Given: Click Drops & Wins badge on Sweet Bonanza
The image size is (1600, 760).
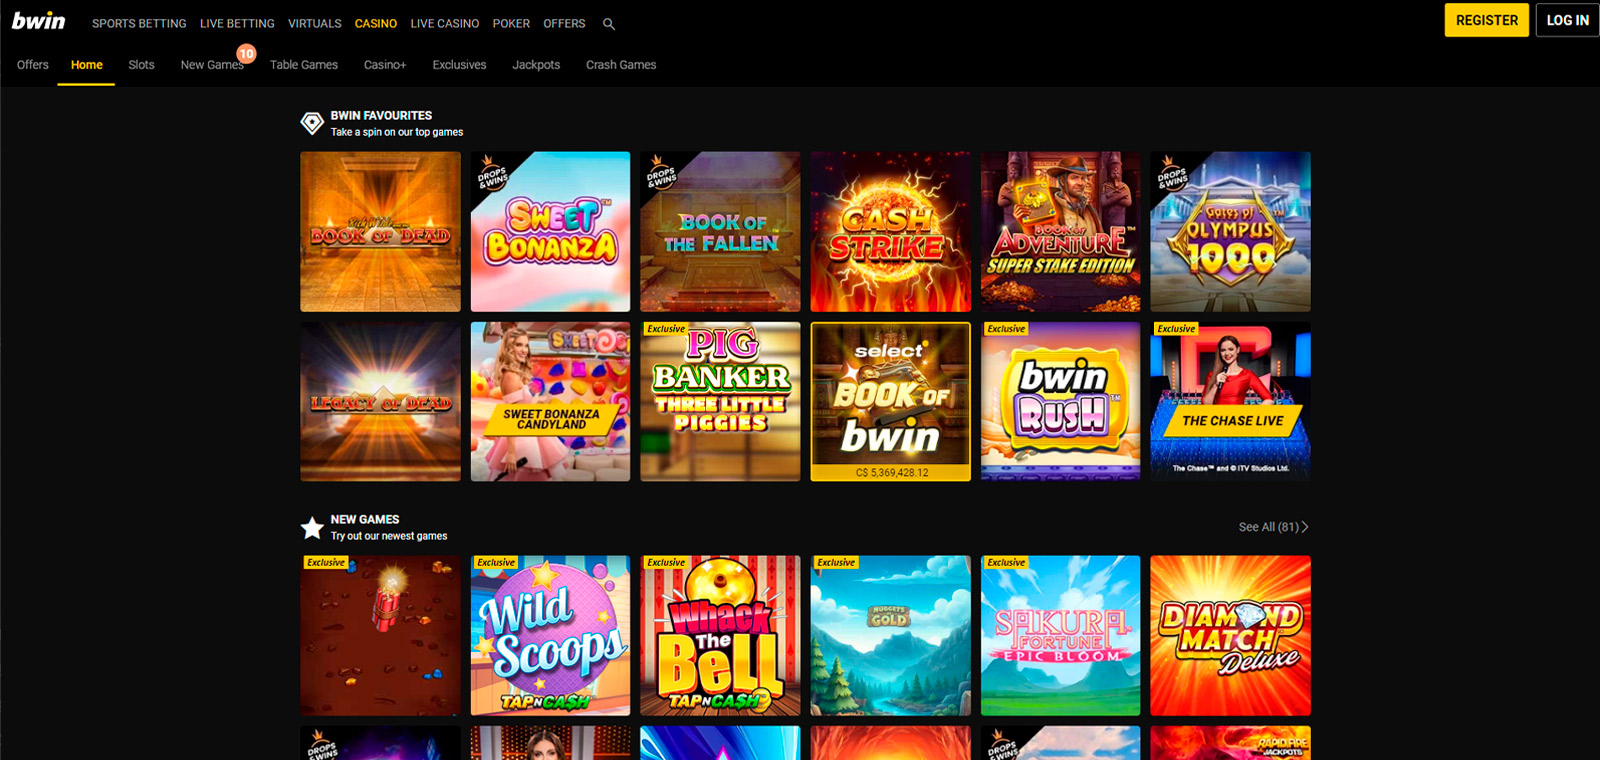Looking at the screenshot, I should [491, 173].
